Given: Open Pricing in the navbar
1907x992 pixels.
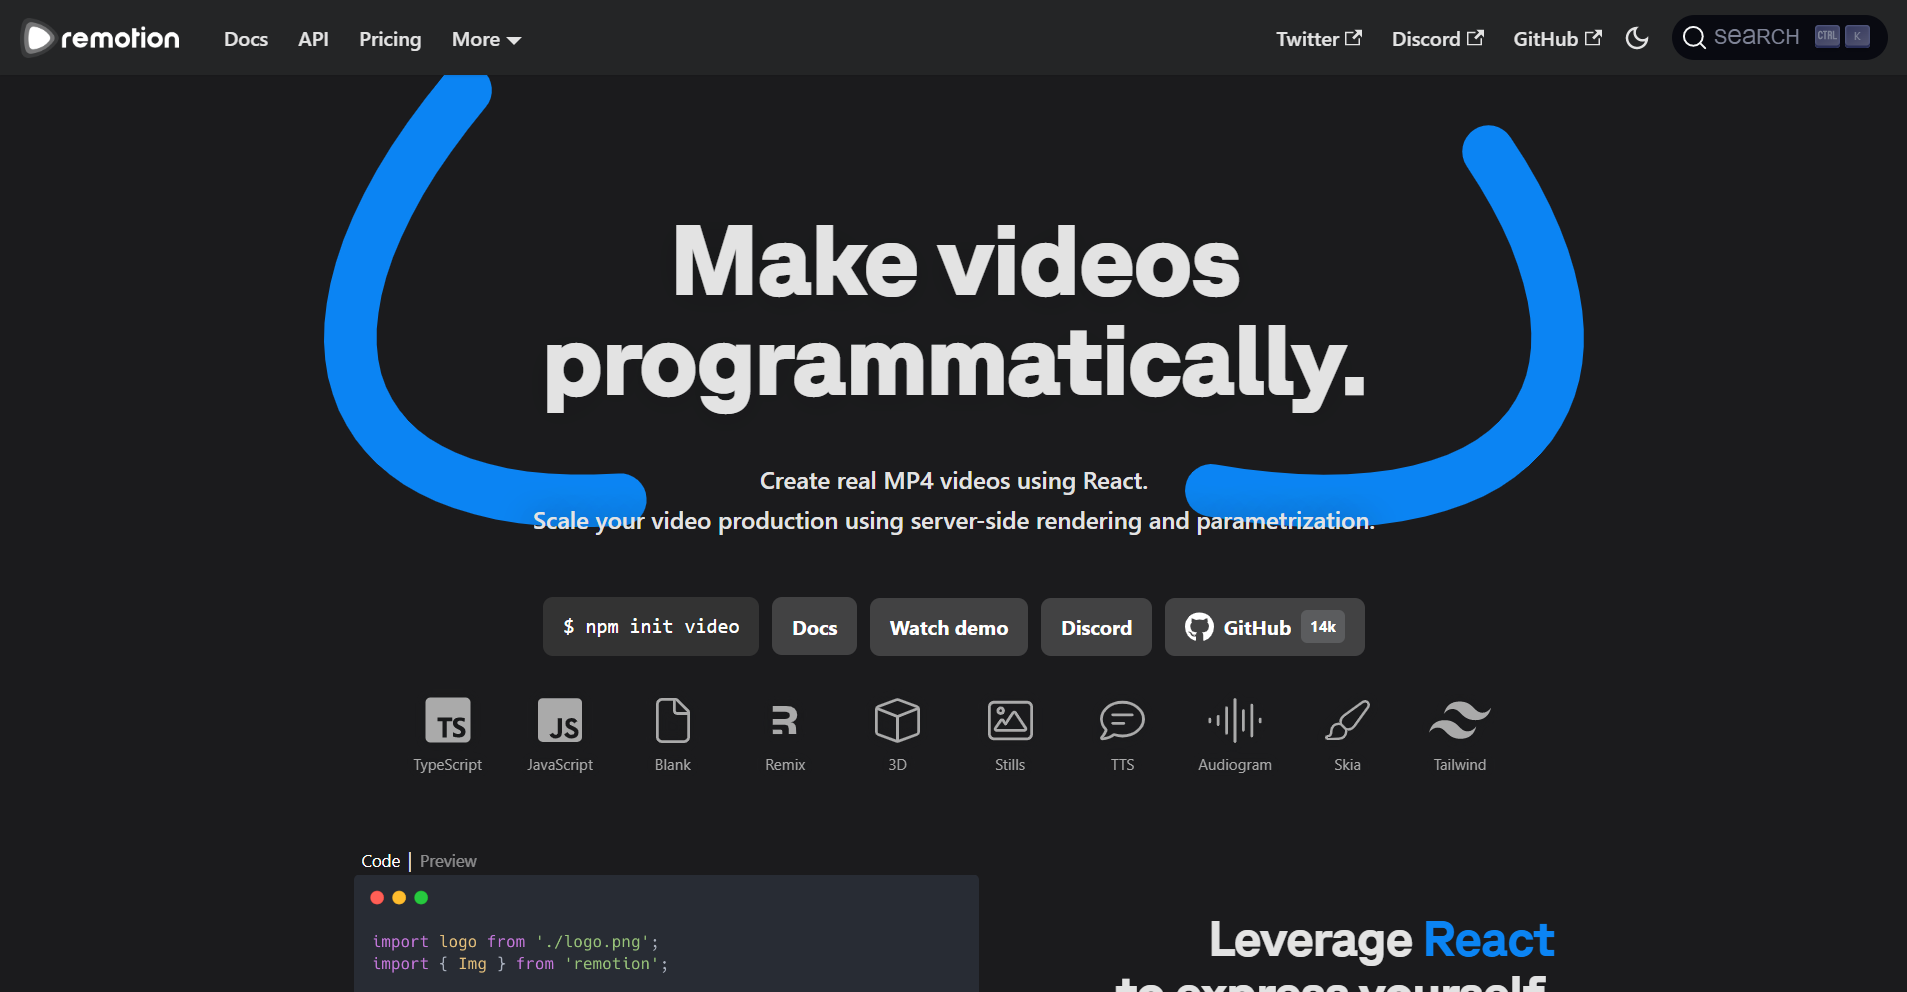Looking at the screenshot, I should pyautogui.click(x=390, y=39).
